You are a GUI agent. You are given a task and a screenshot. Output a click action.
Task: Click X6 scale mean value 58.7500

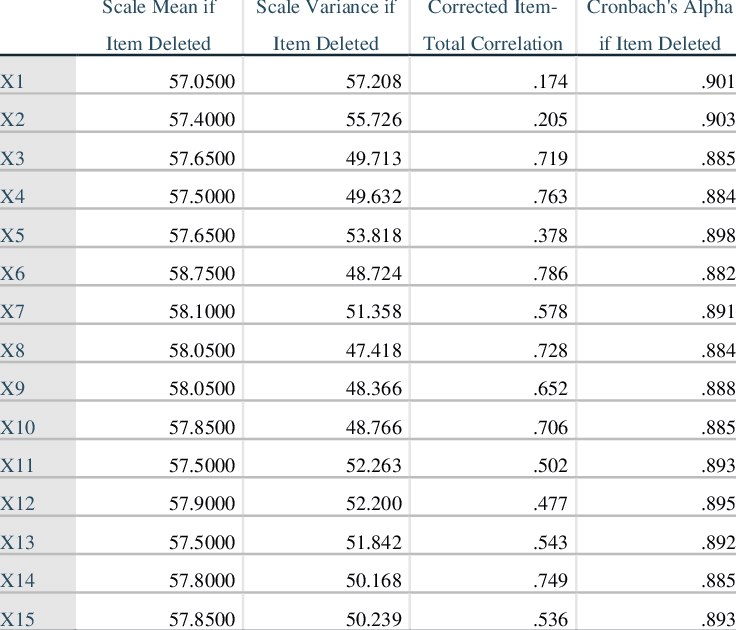tap(202, 273)
